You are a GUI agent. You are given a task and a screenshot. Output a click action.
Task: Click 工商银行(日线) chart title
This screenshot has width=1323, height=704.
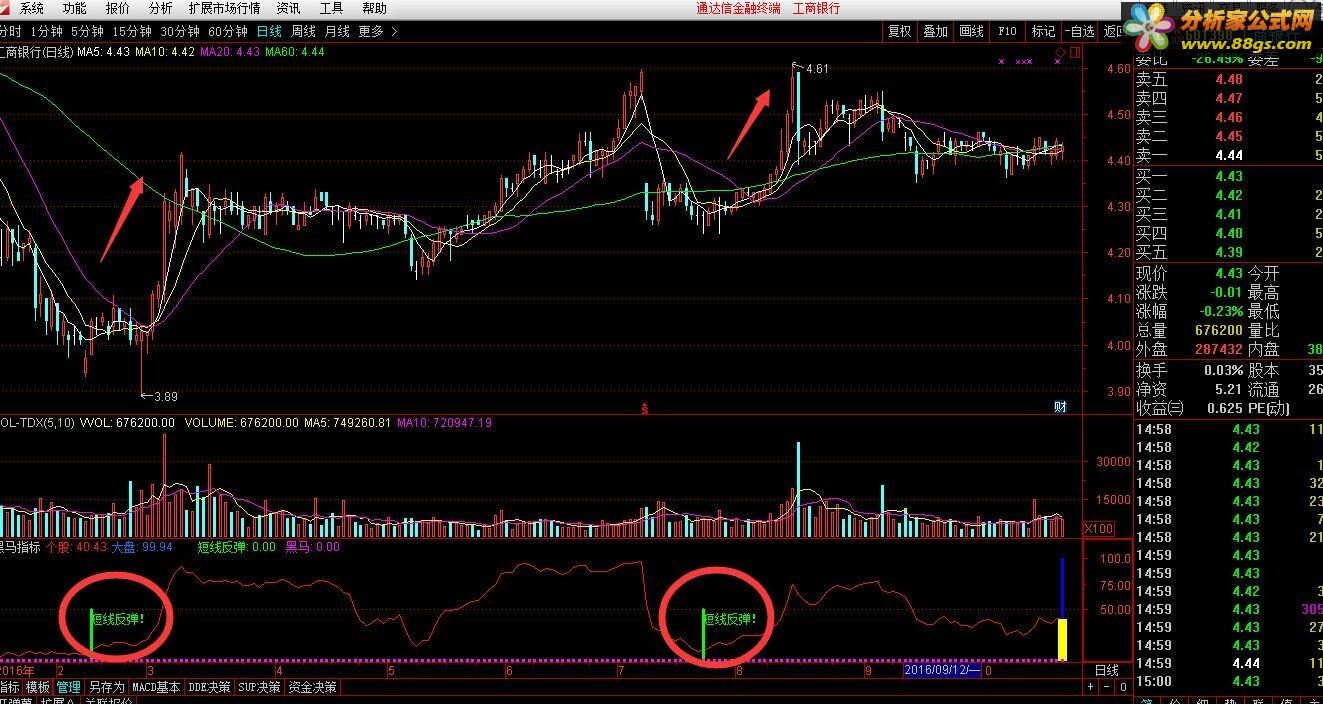[x=36, y=51]
